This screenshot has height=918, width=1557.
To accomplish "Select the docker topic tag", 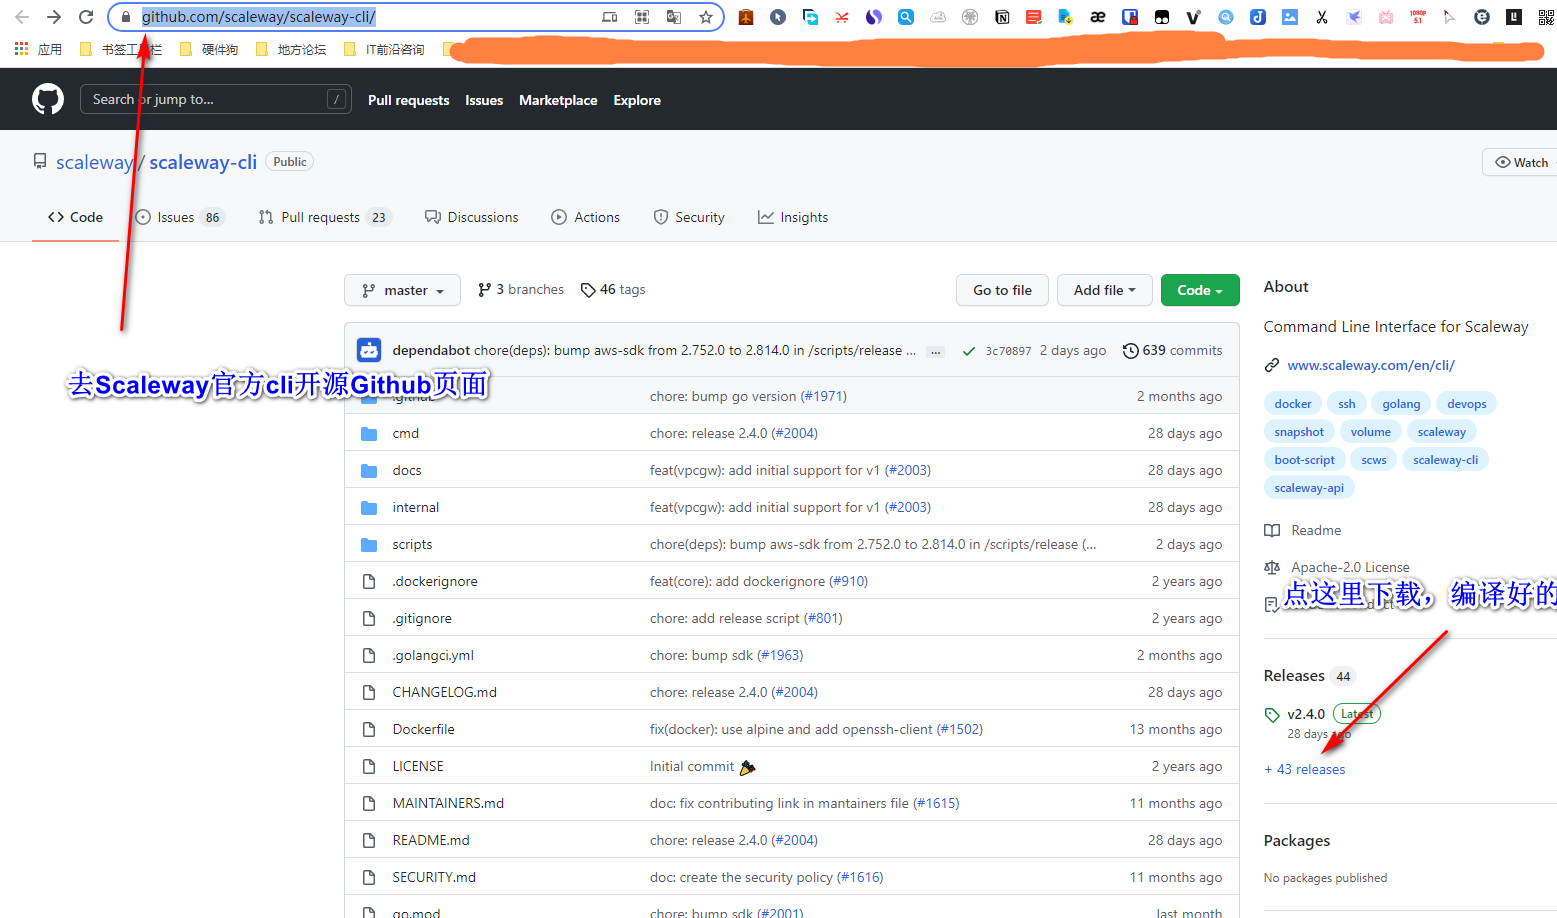I will point(1293,404).
